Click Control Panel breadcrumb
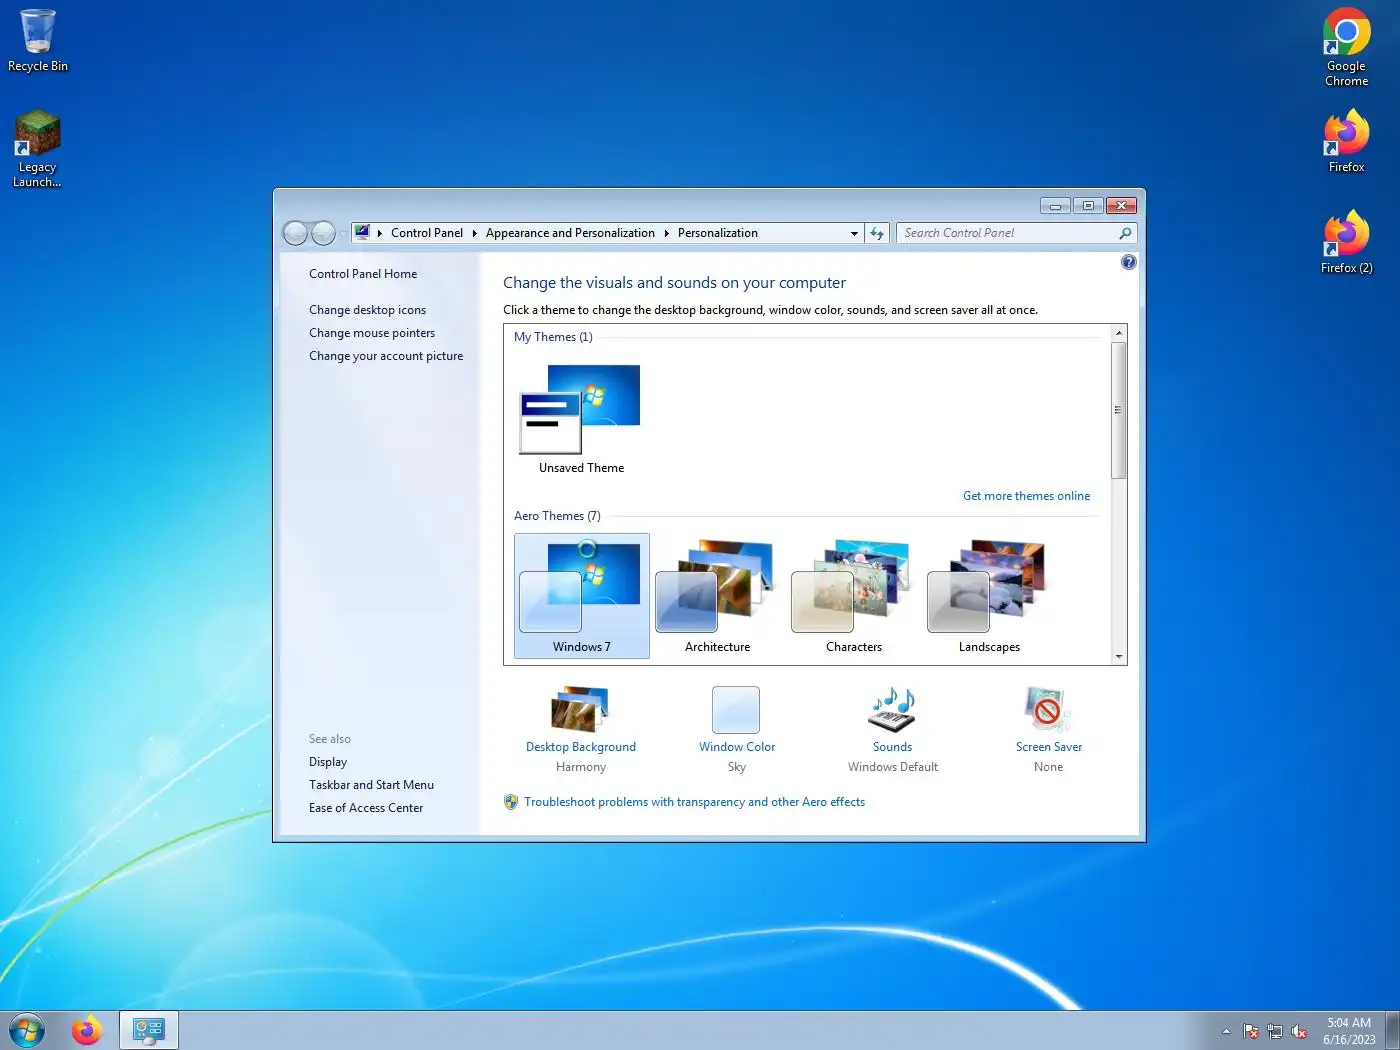Screen dimensions: 1400x1050 tap(427, 233)
